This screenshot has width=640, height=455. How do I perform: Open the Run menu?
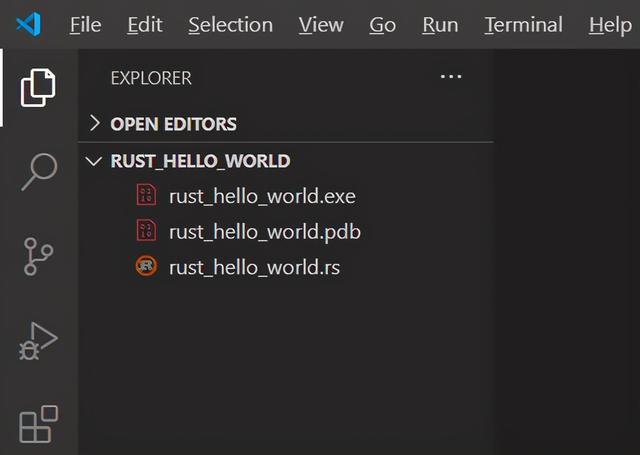pos(440,25)
